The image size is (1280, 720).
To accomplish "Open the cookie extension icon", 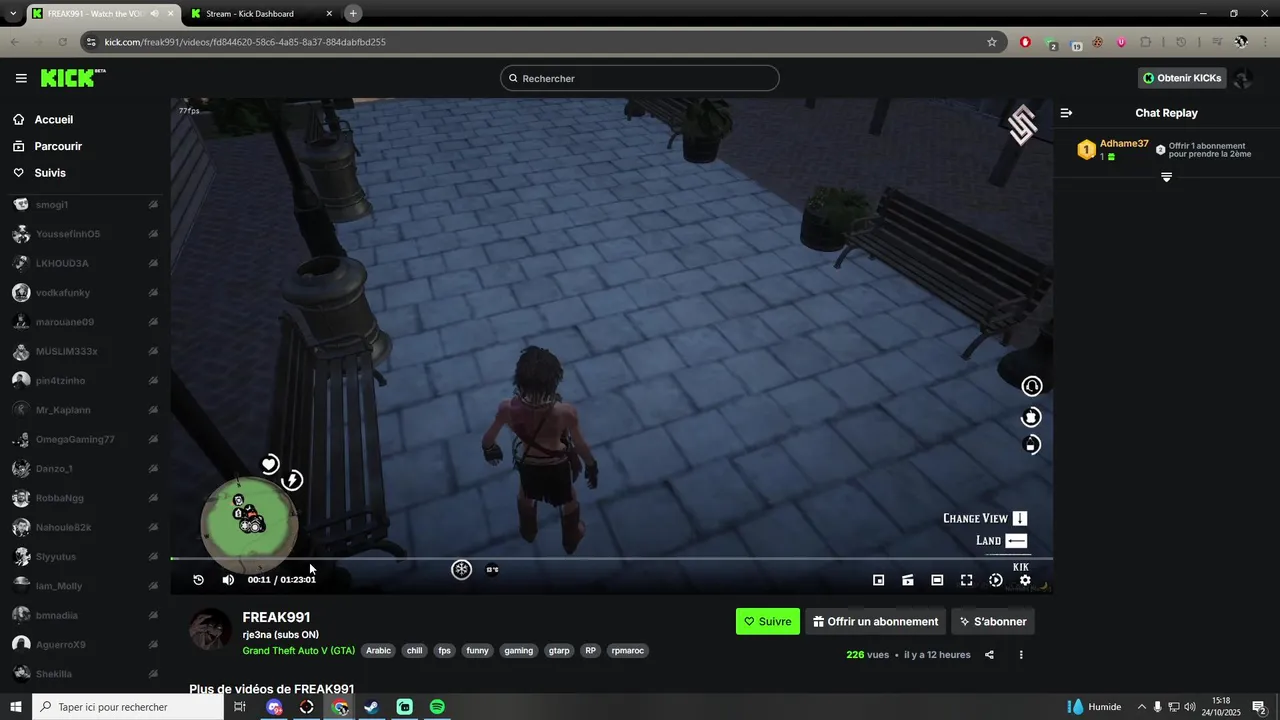I will (x=1098, y=42).
